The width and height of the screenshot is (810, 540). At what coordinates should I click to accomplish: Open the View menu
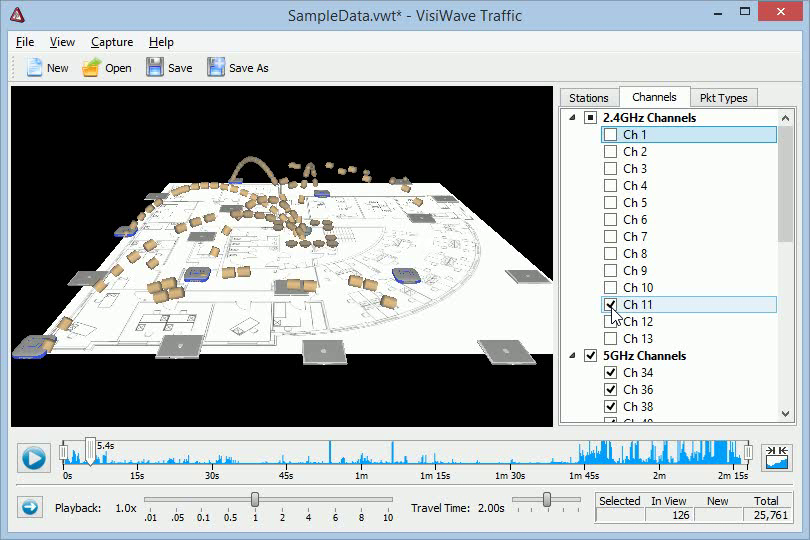[62, 42]
